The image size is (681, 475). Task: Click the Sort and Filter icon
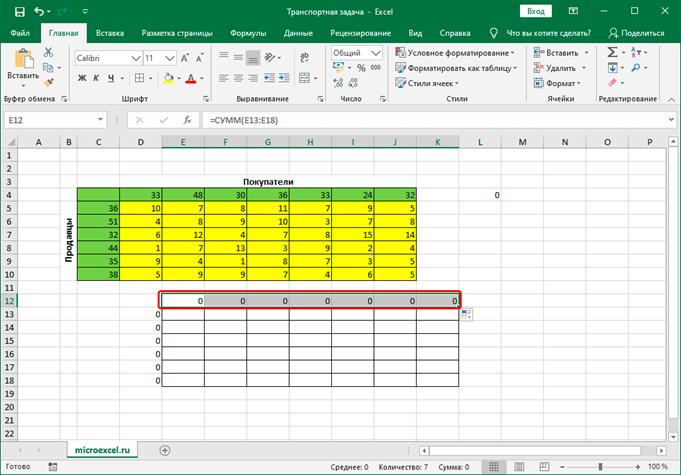tap(634, 53)
